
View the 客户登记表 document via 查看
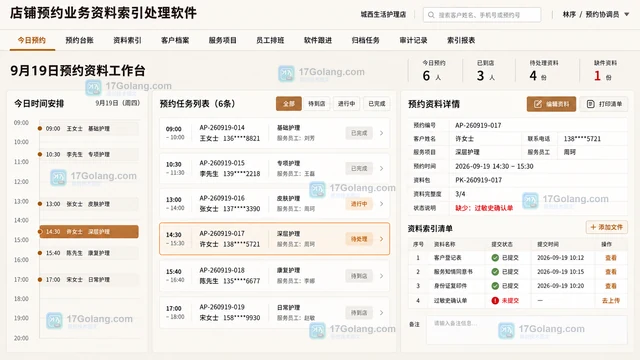[611, 258]
